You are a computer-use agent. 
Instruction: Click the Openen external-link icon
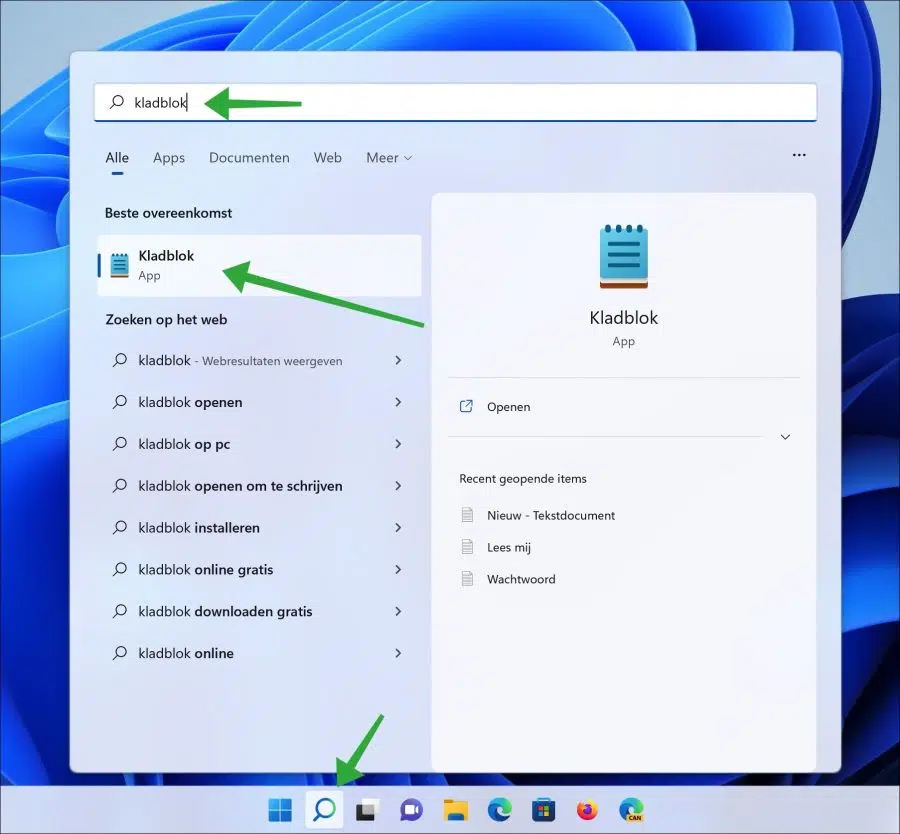pyautogui.click(x=466, y=406)
